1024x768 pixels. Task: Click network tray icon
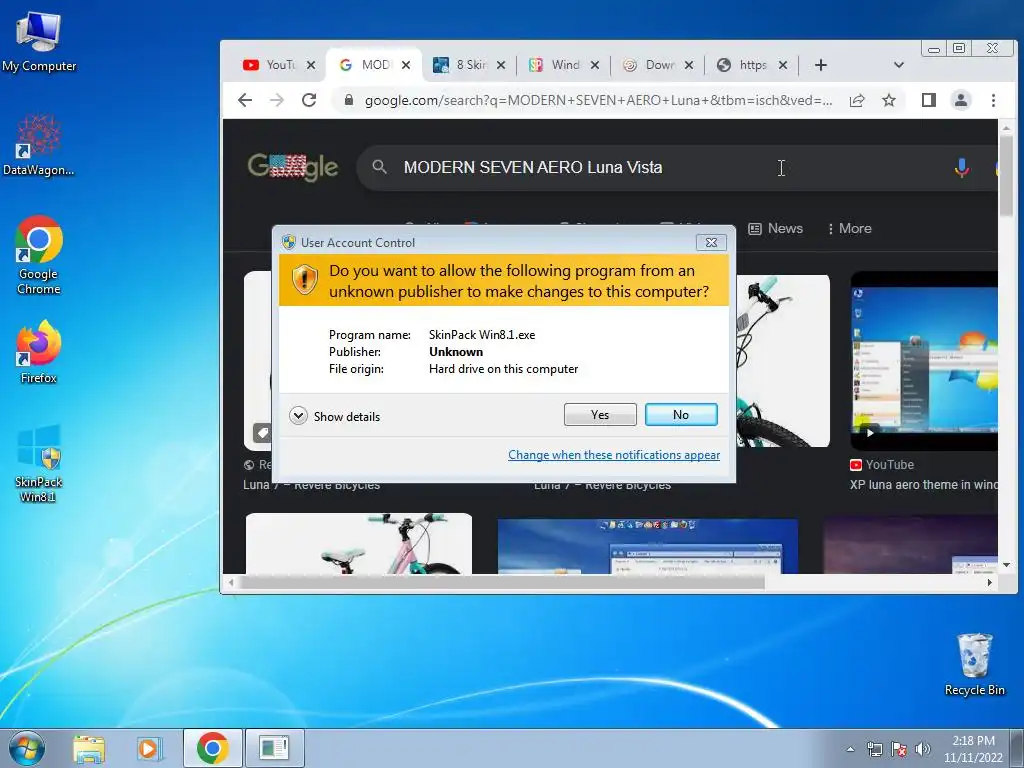(x=874, y=749)
